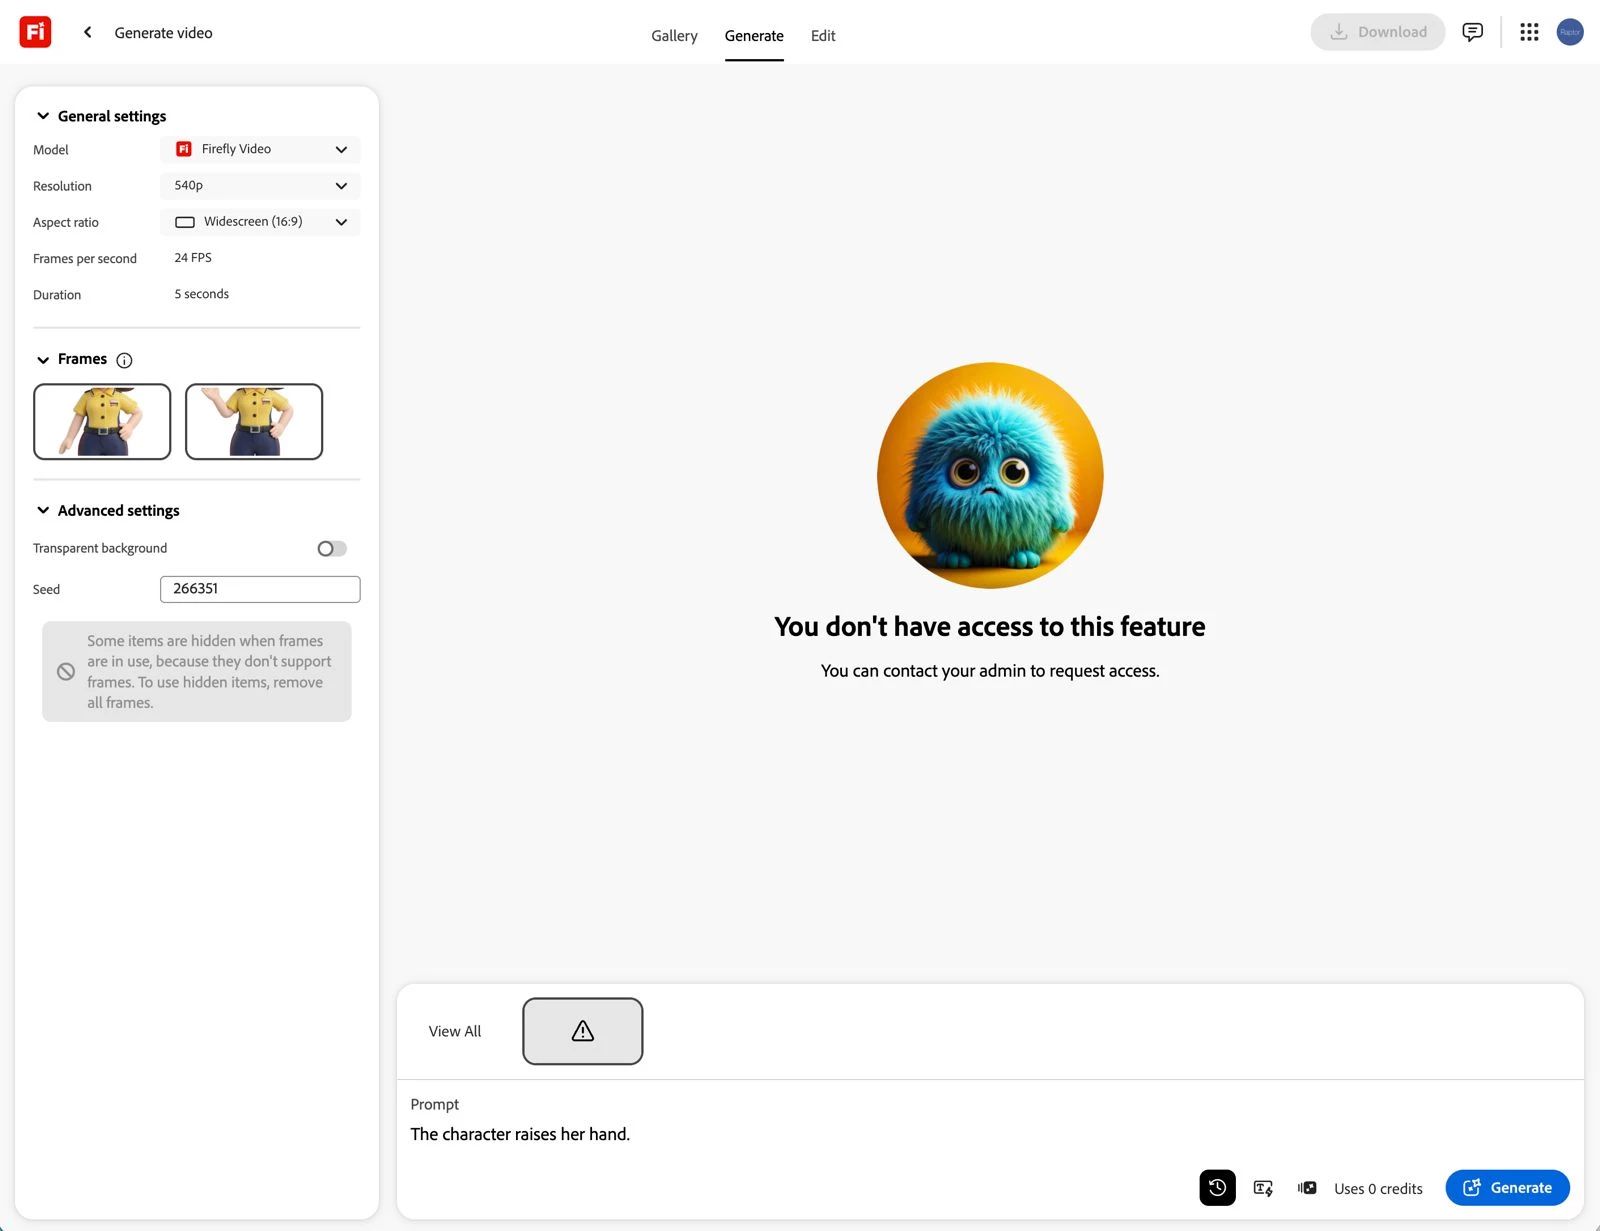Image resolution: width=1600 pixels, height=1231 pixels.
Task: Click the 'Generate video' page title
Action: (x=163, y=33)
